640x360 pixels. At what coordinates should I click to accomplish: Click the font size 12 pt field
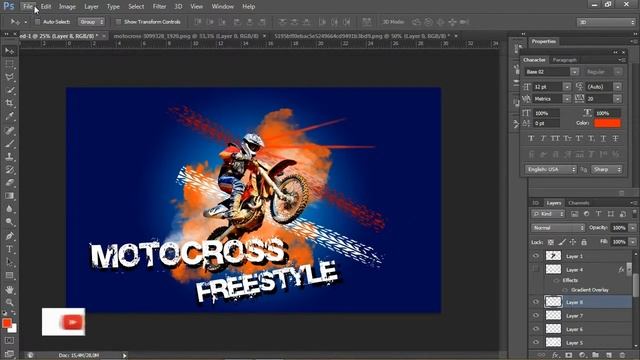[548, 87]
